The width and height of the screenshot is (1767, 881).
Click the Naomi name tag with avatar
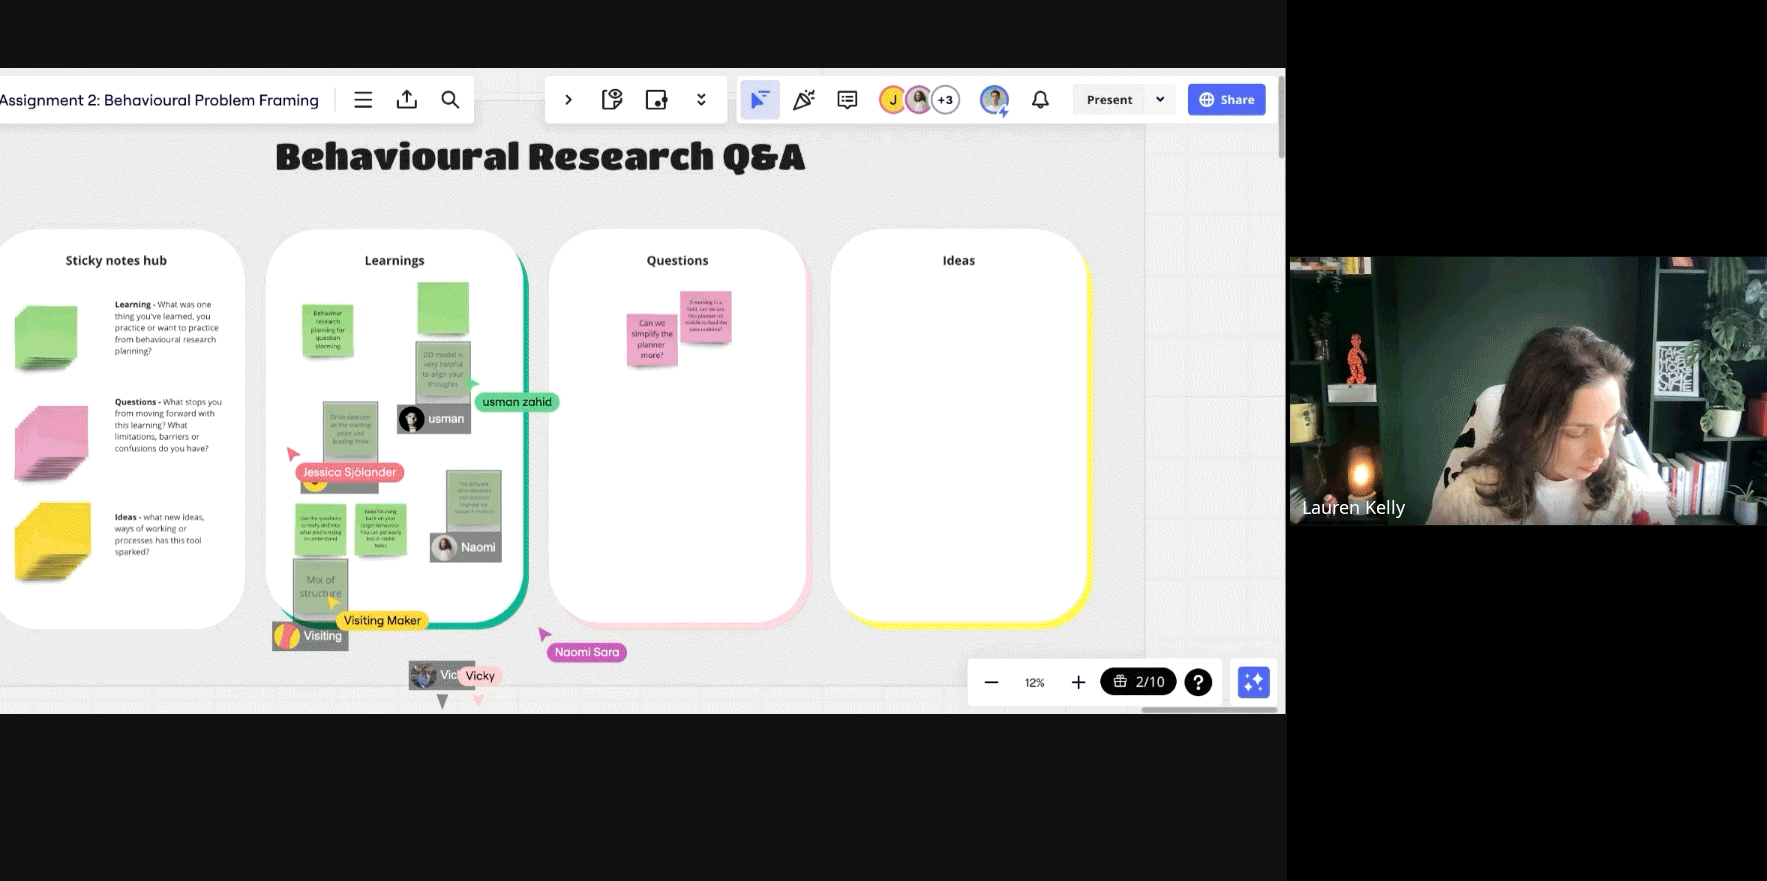coord(465,547)
